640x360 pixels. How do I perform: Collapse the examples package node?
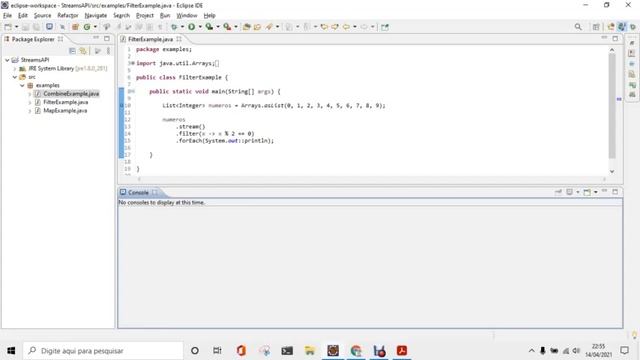(22, 85)
